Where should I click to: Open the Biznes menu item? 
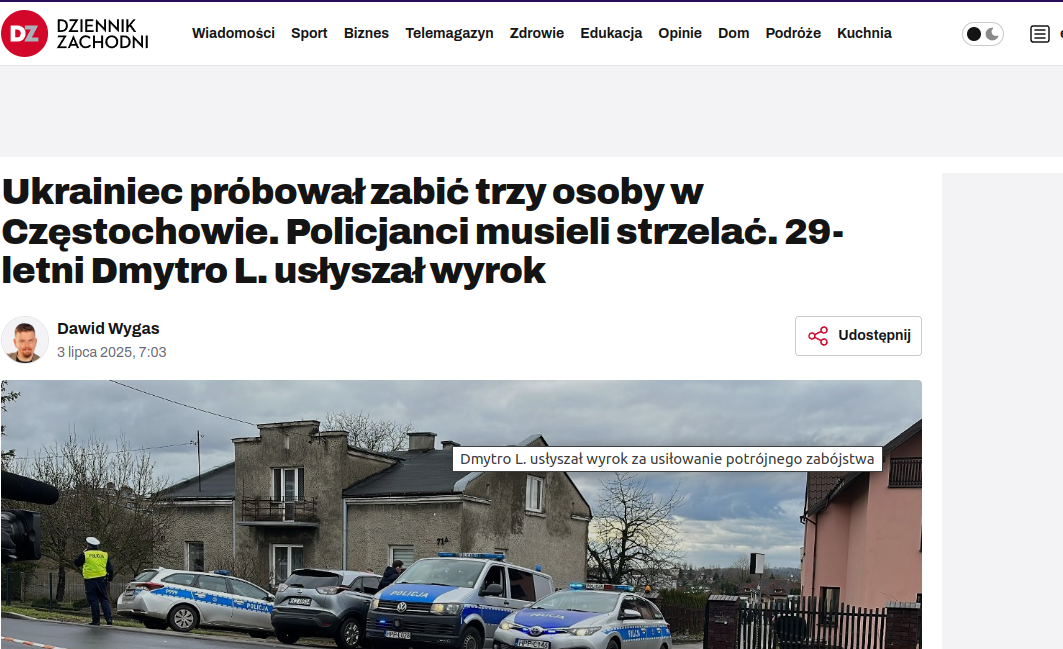click(366, 33)
